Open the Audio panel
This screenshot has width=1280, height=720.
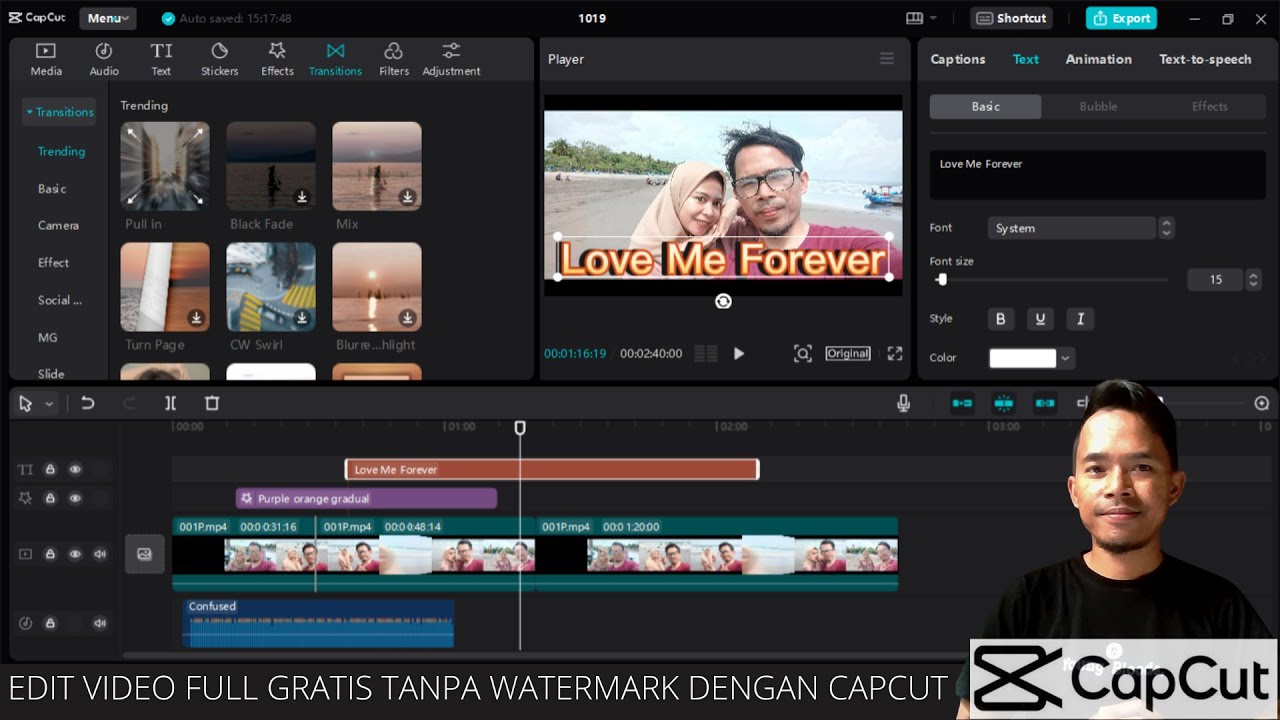point(103,57)
